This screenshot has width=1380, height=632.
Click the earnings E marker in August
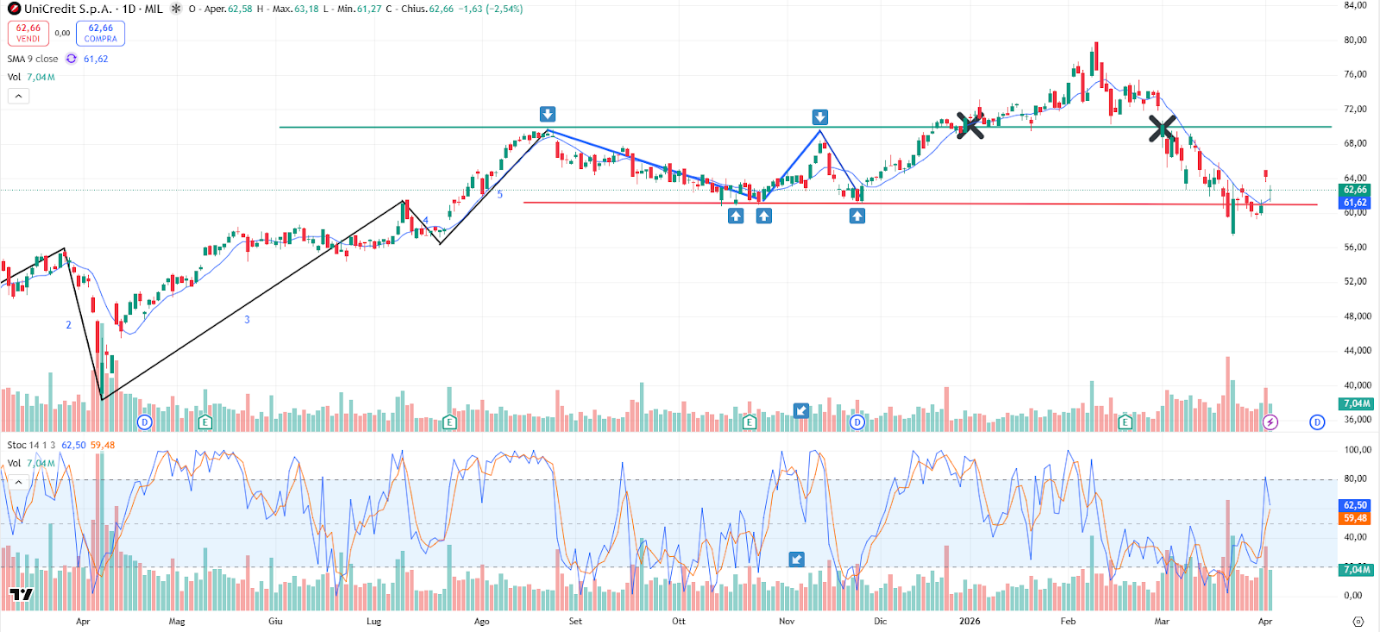point(449,422)
